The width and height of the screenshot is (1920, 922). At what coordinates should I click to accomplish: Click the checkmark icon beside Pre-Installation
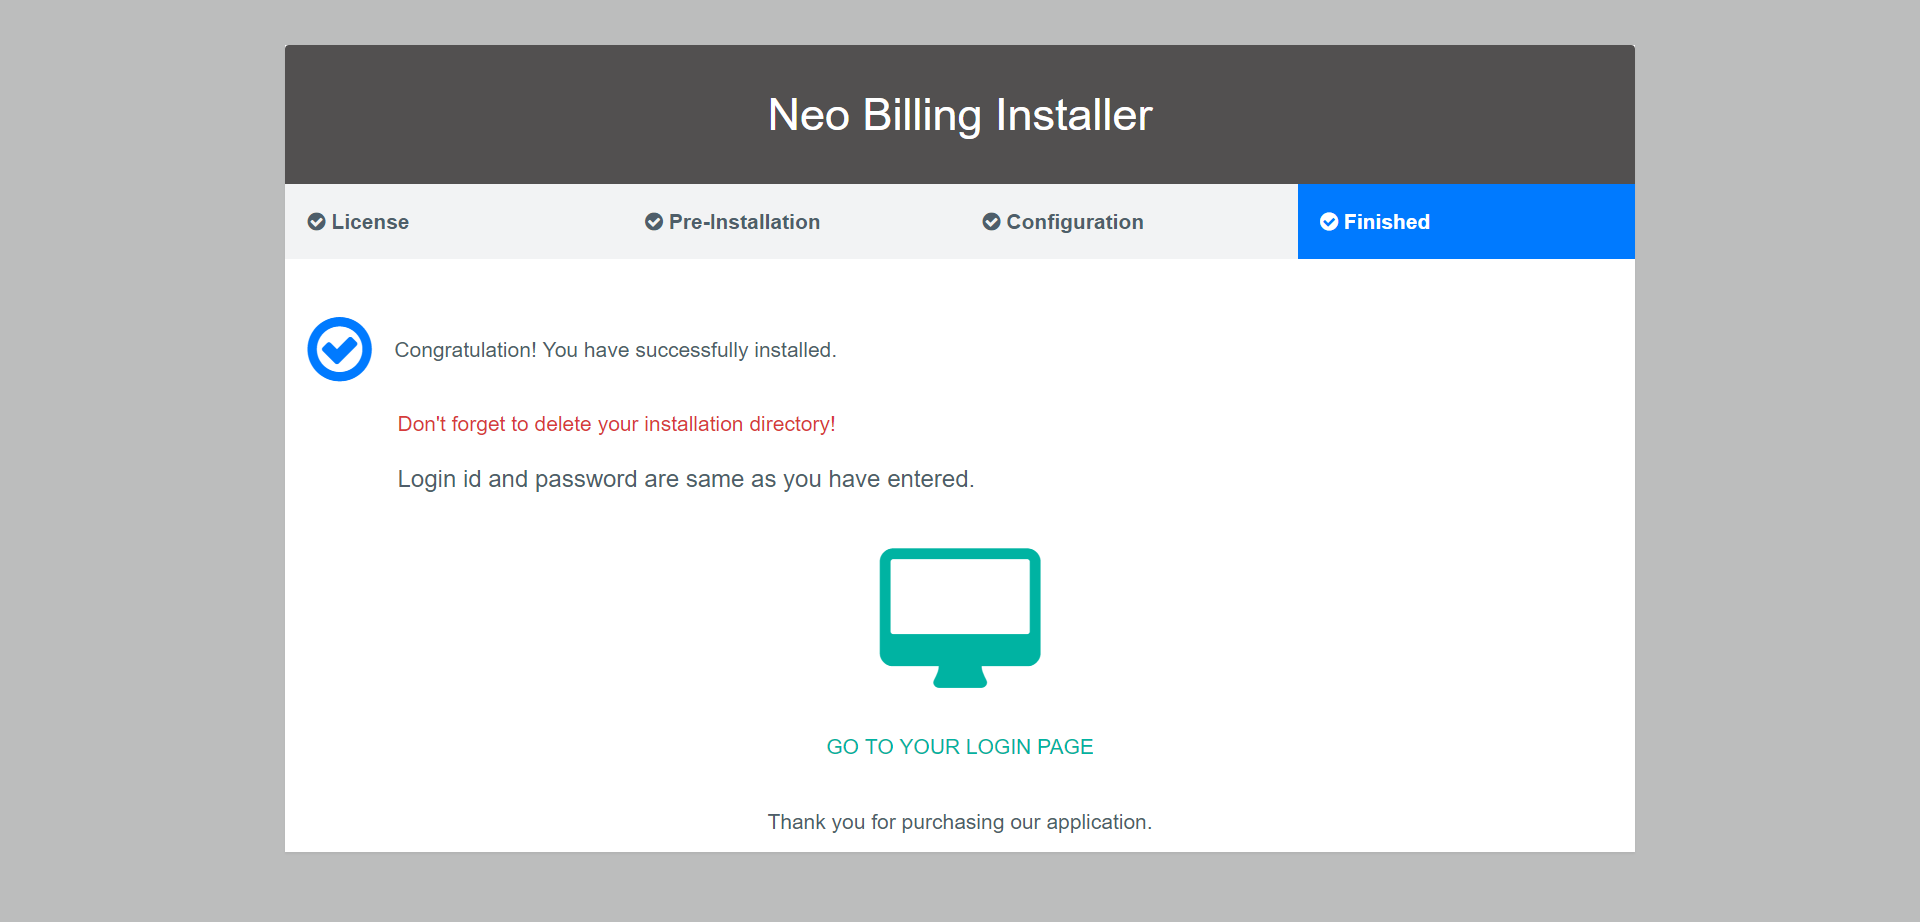coord(654,222)
